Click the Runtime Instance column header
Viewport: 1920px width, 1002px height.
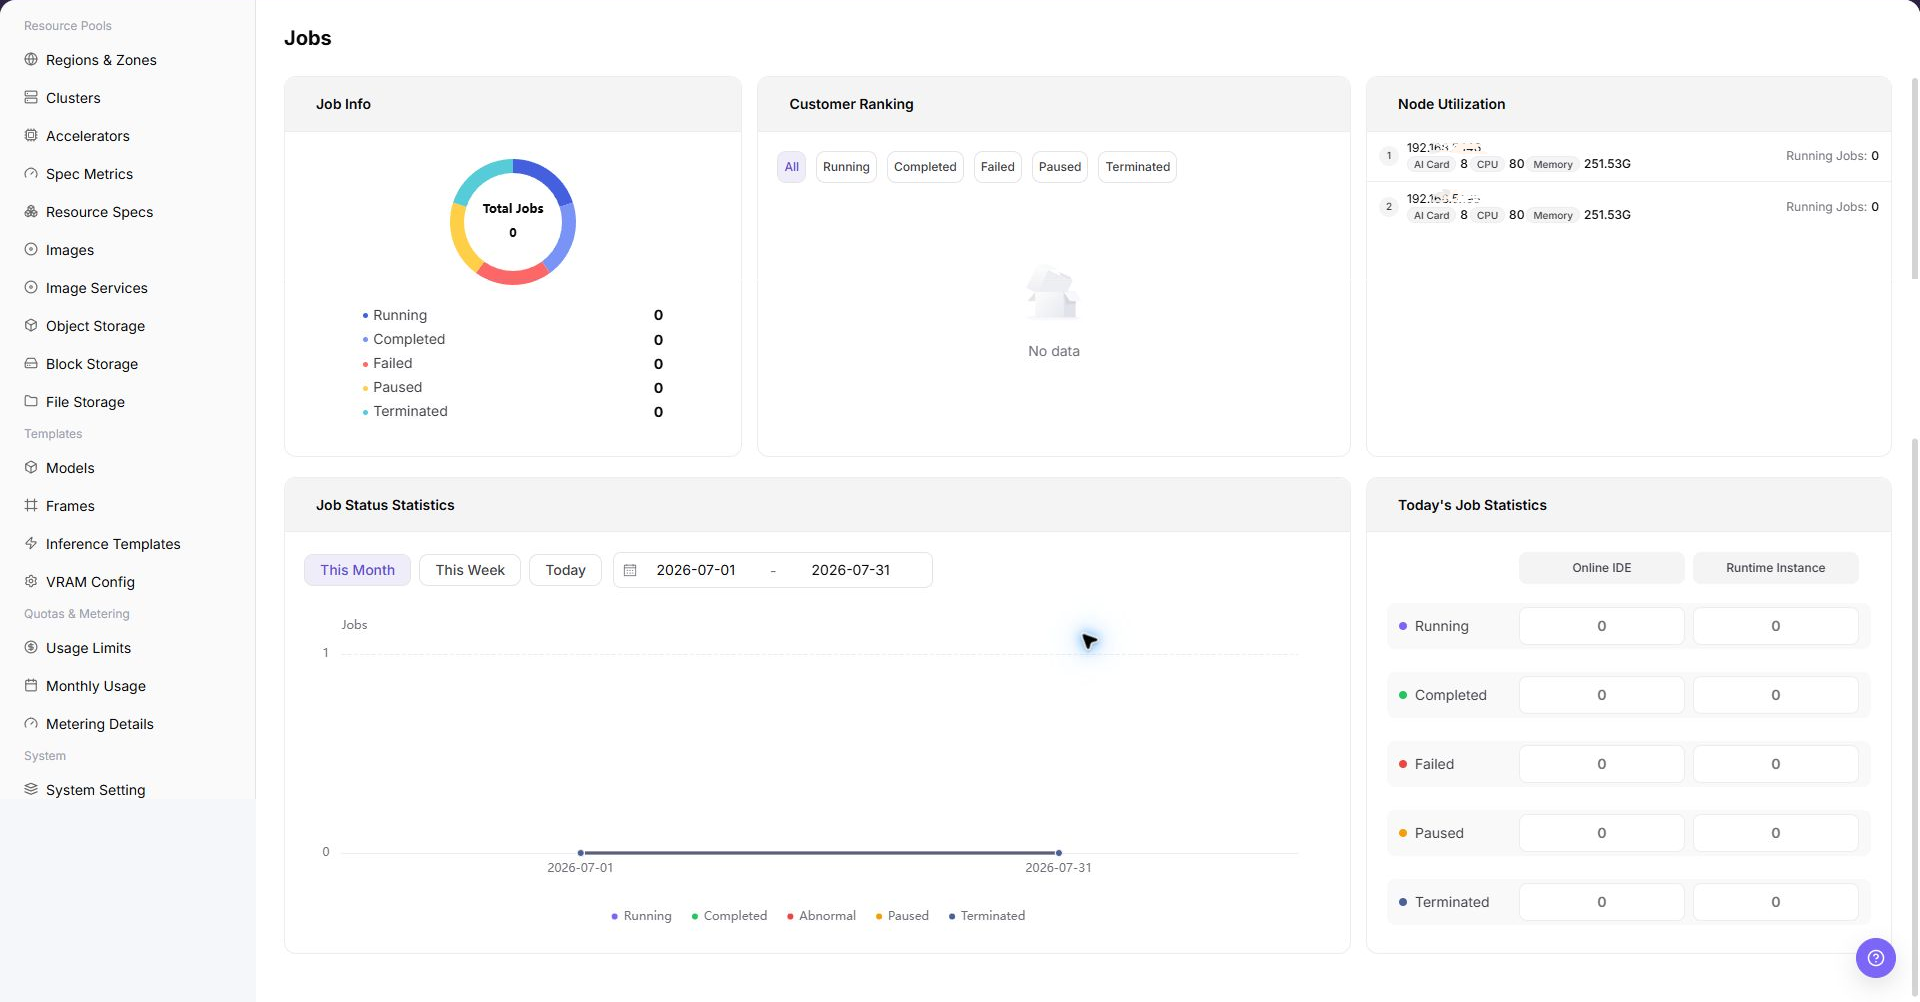(1776, 568)
